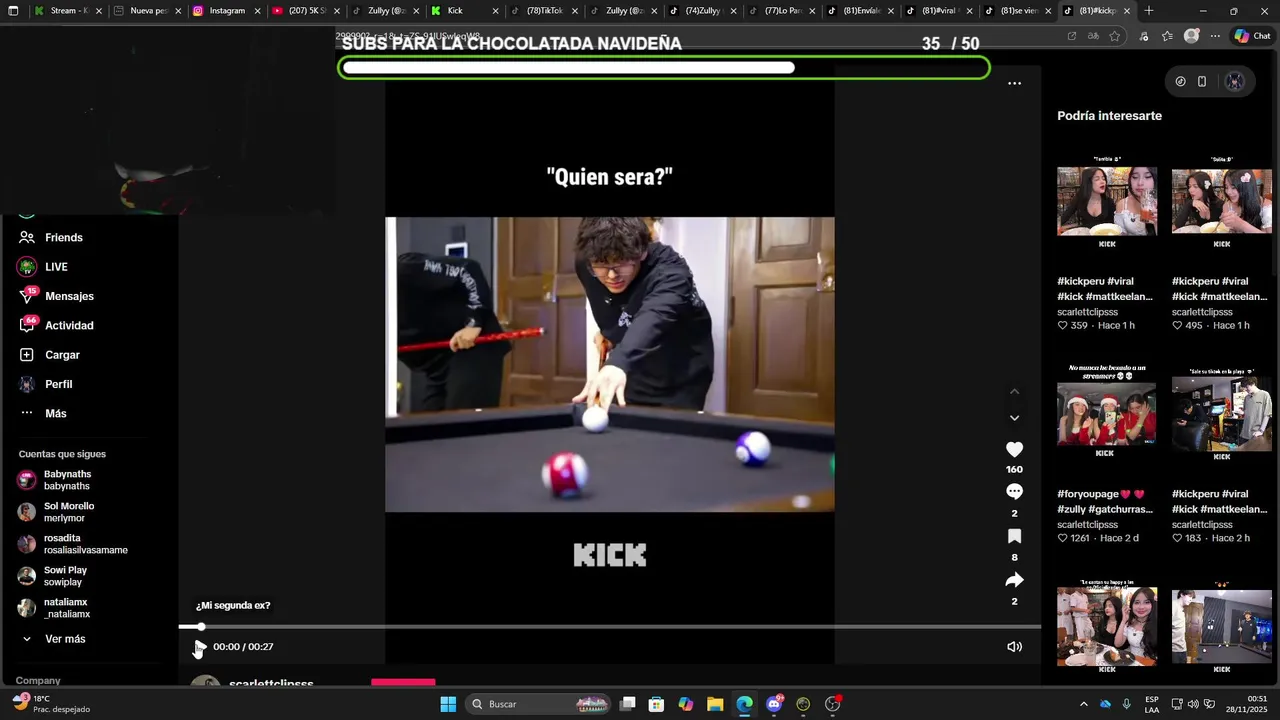Open the Más menu in sidebar

[42, 413]
